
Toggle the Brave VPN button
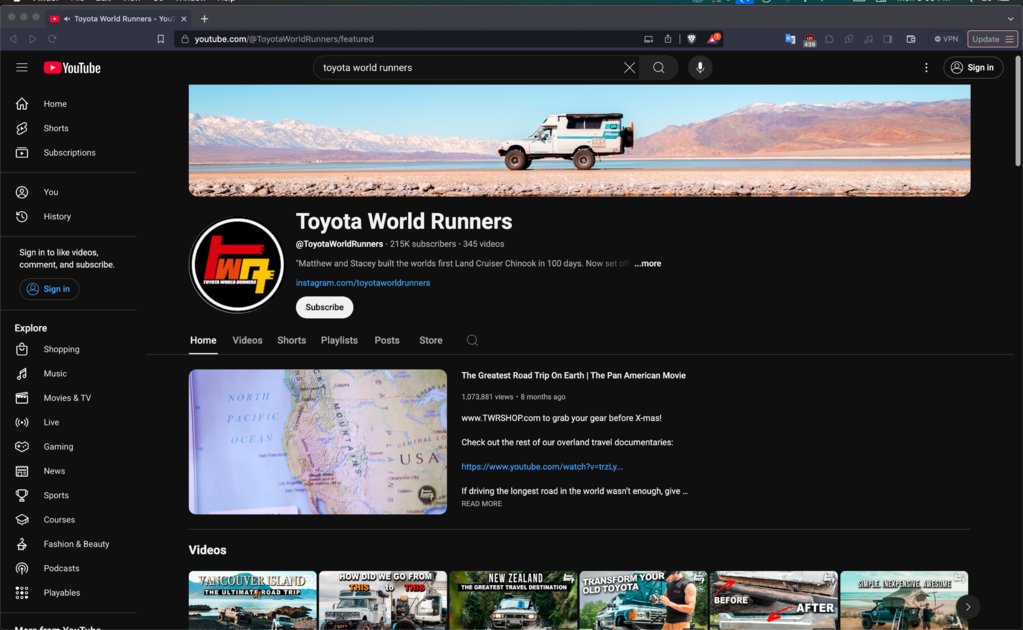tap(946, 39)
